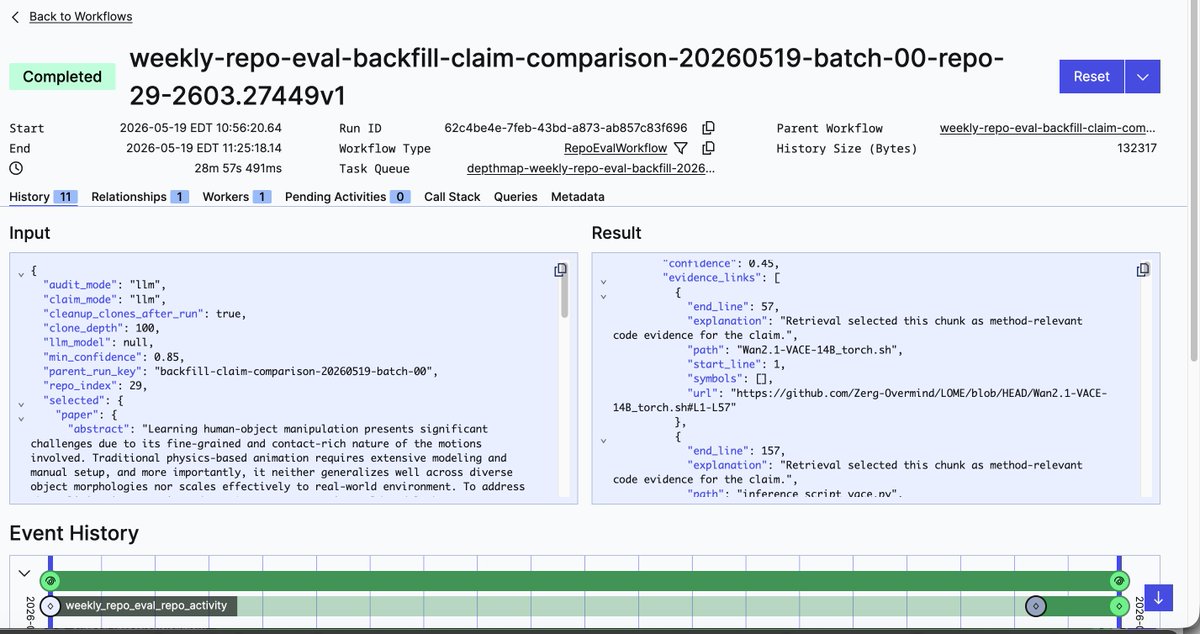1200x634 pixels.
Task: Click the blue down-arrow scroll button
Action: coord(1158,598)
